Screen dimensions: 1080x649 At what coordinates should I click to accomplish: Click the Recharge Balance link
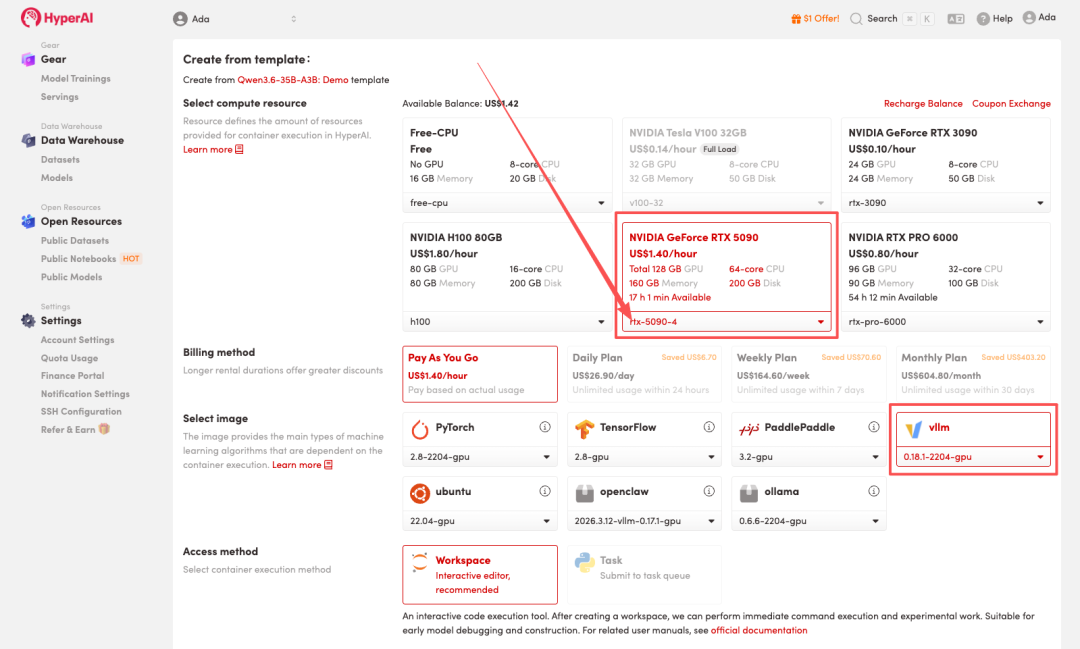[923, 104]
